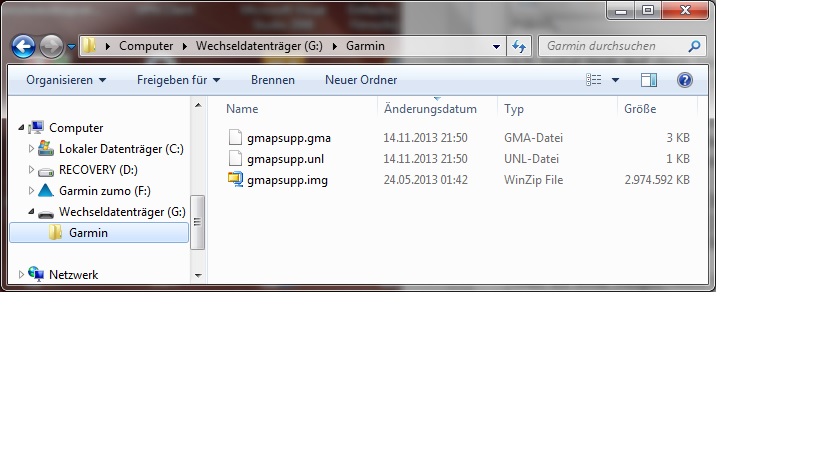Click the change view icon in the toolbar
This screenshot has width=819, height=460.
pyautogui.click(x=594, y=80)
